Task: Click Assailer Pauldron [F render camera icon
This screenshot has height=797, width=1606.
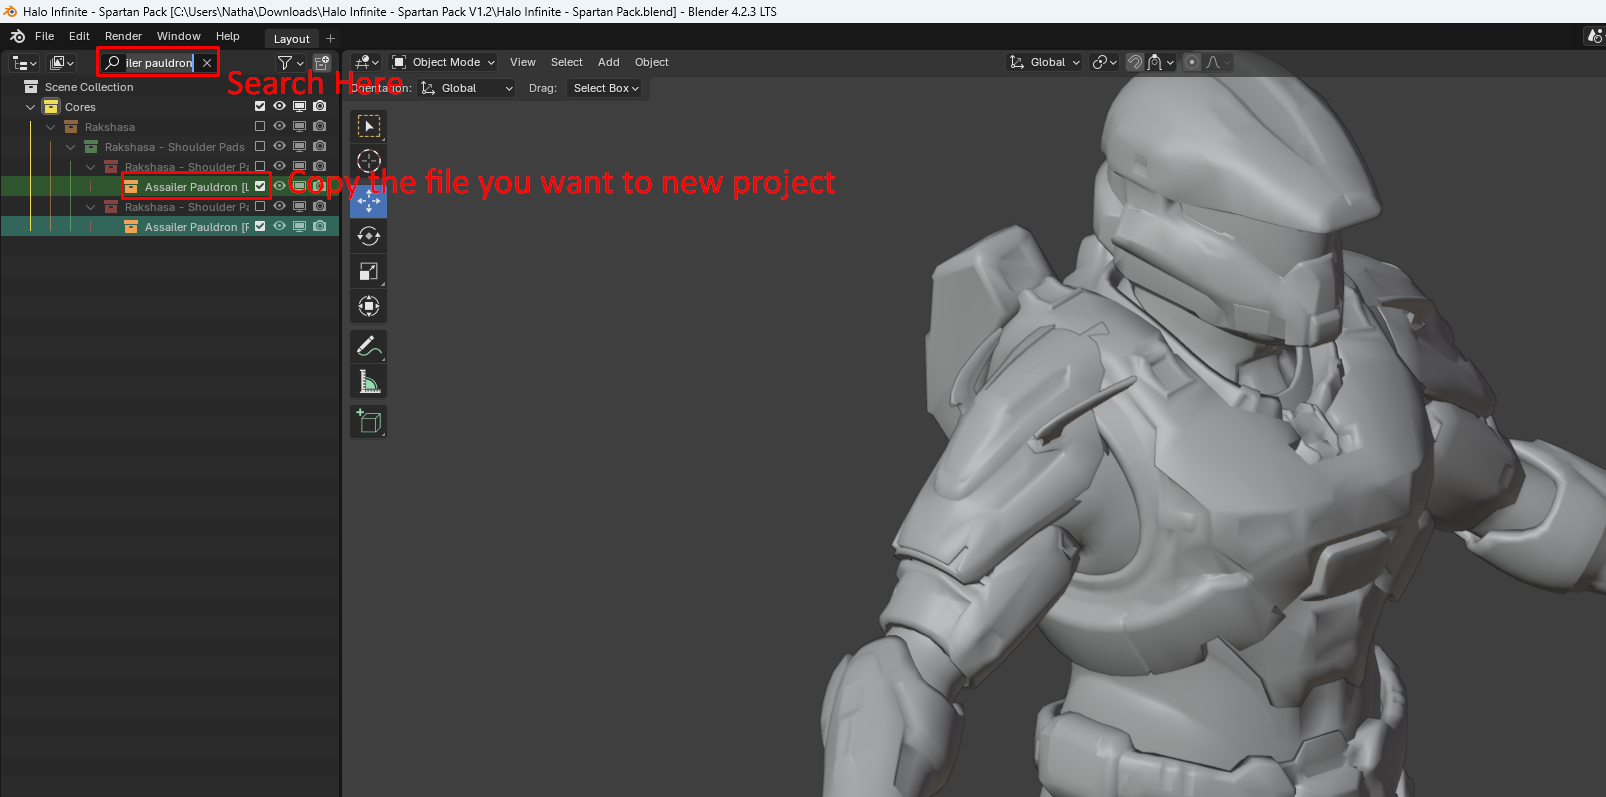Action: (320, 226)
